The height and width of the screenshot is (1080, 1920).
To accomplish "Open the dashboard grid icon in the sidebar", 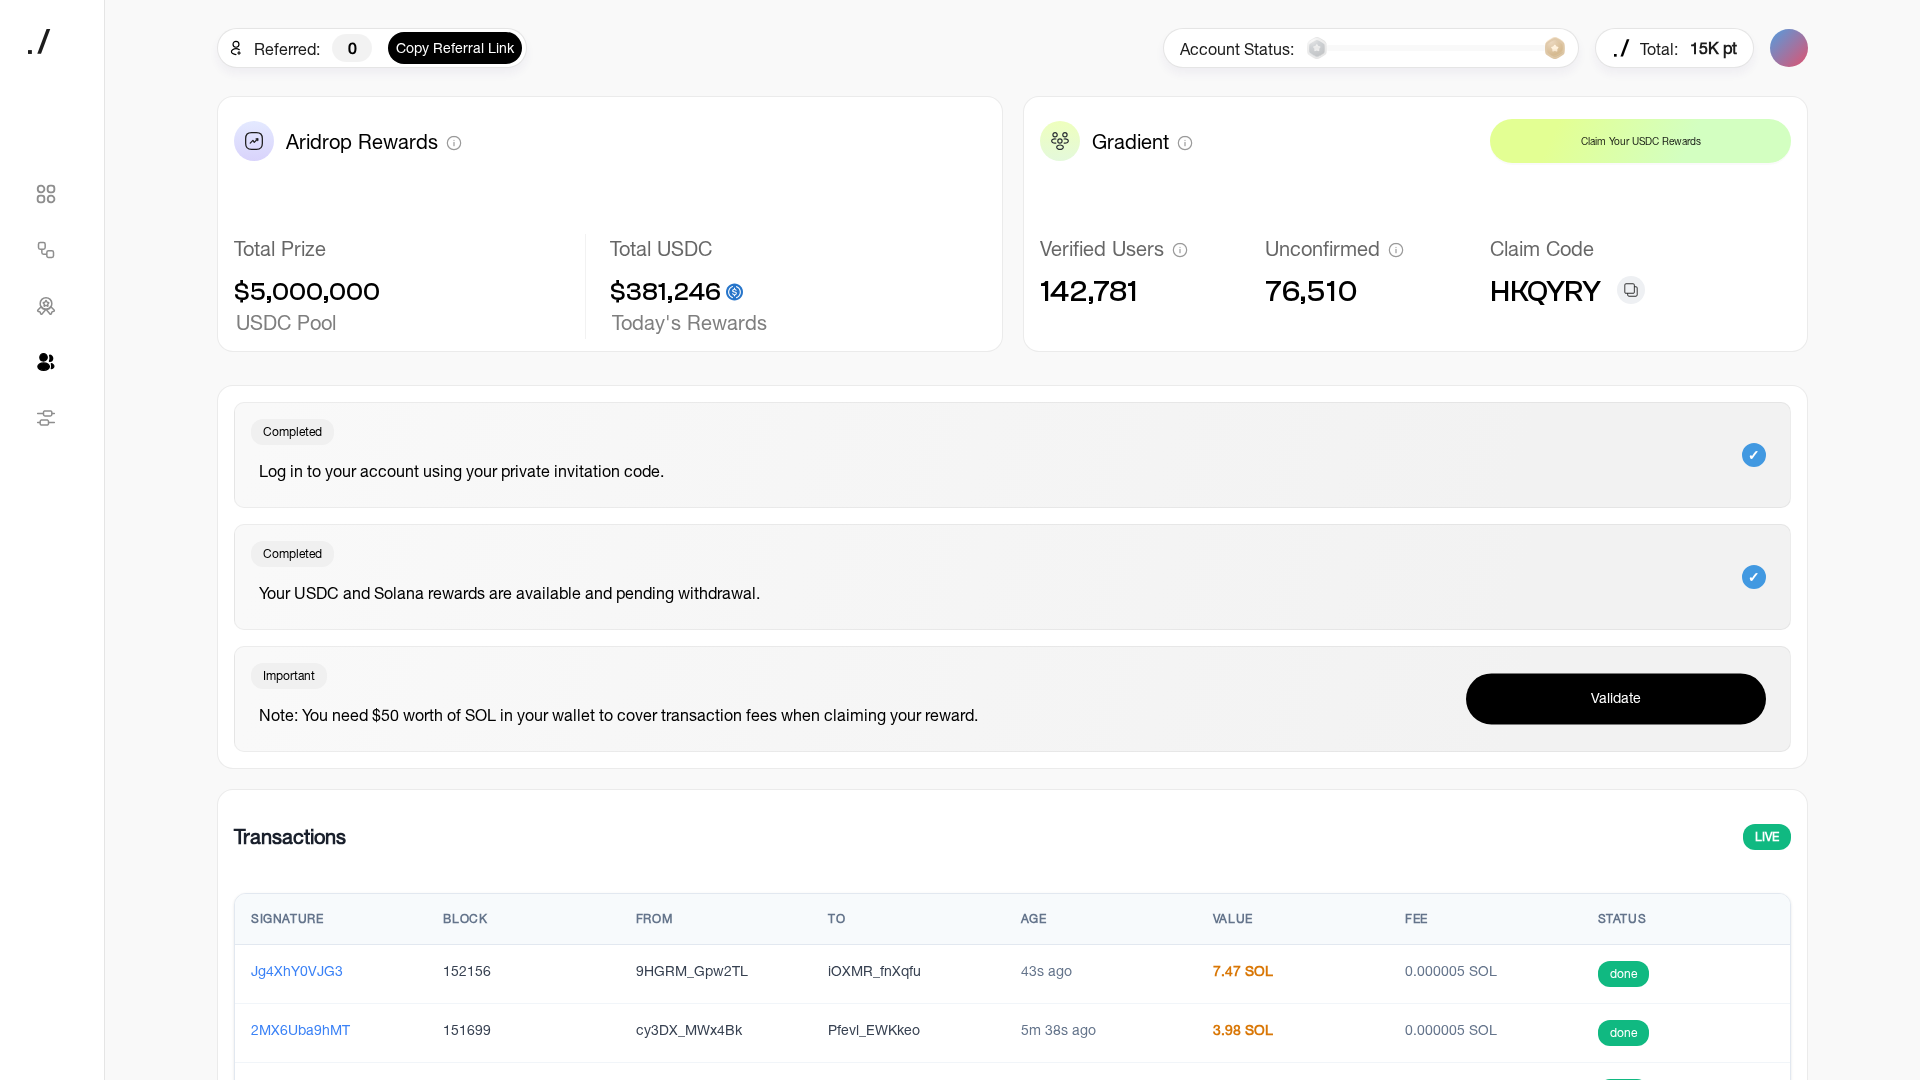I will click(46, 194).
